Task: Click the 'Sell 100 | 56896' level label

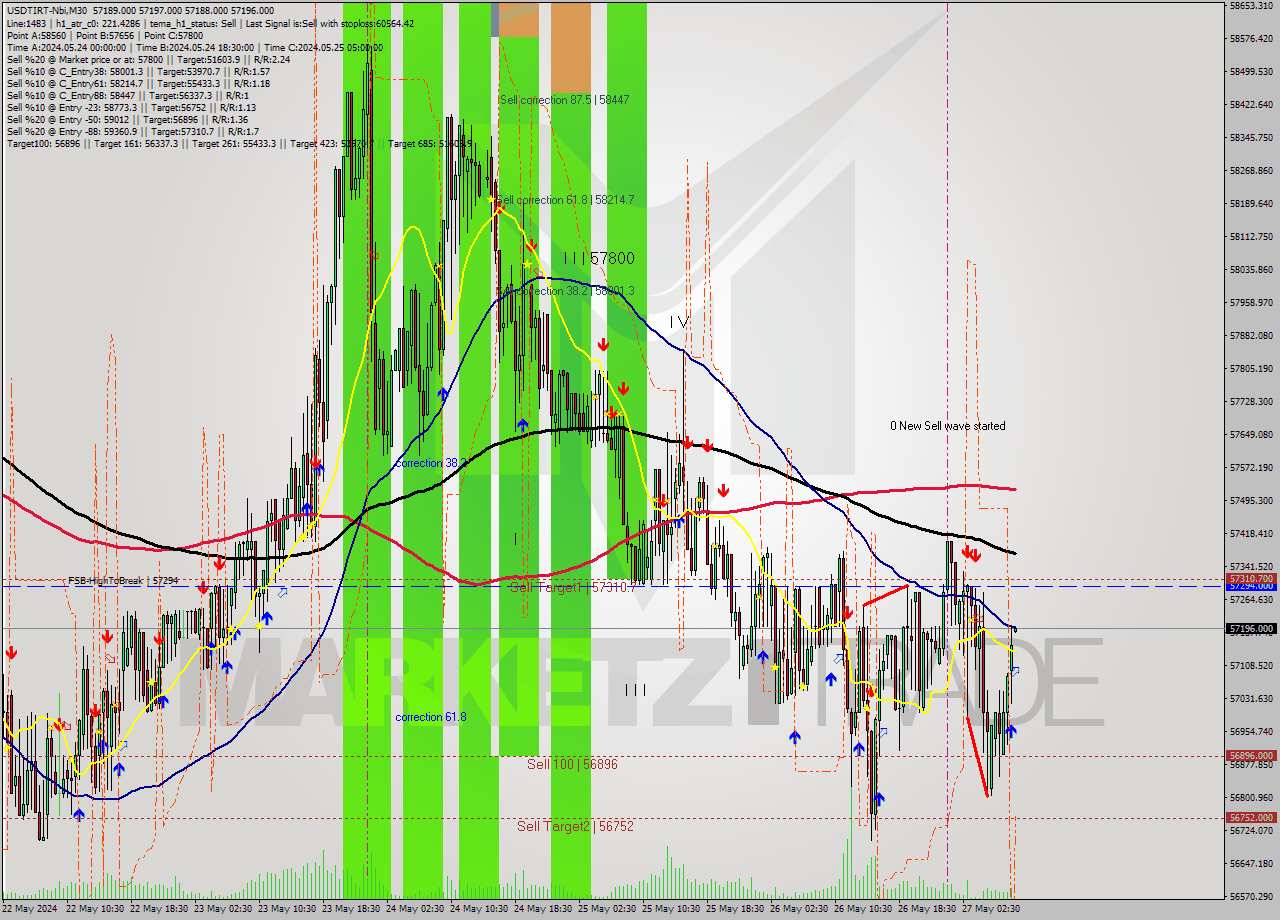Action: click(572, 764)
